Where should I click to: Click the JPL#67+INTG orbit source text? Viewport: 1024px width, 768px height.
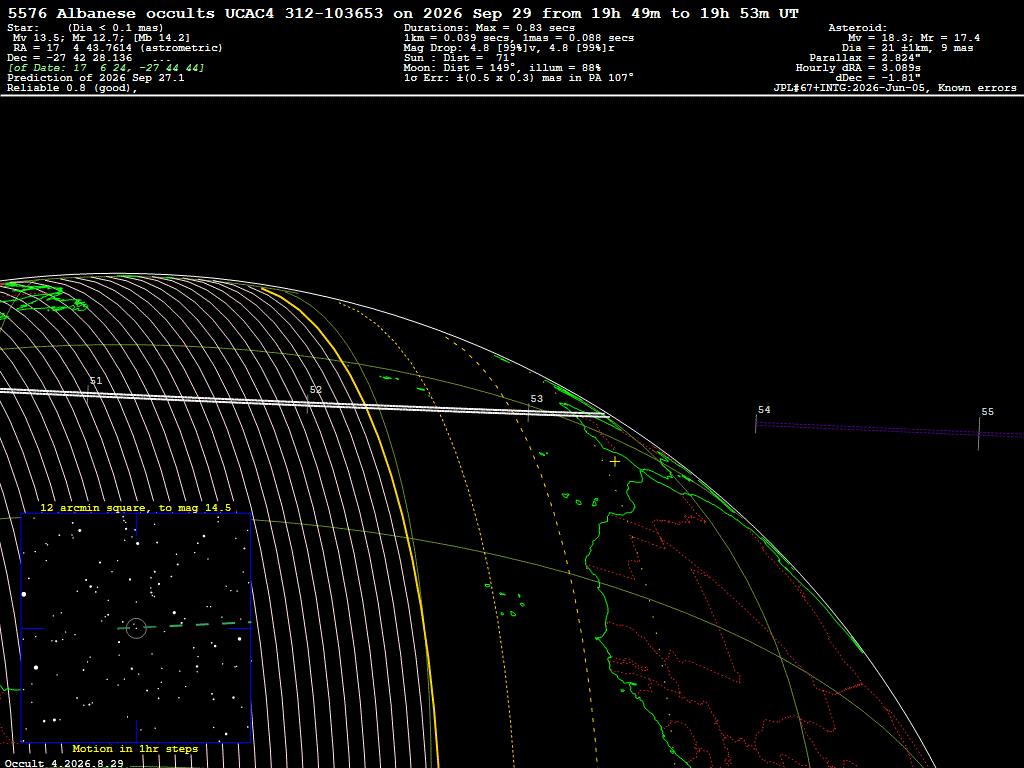[x=895, y=88]
